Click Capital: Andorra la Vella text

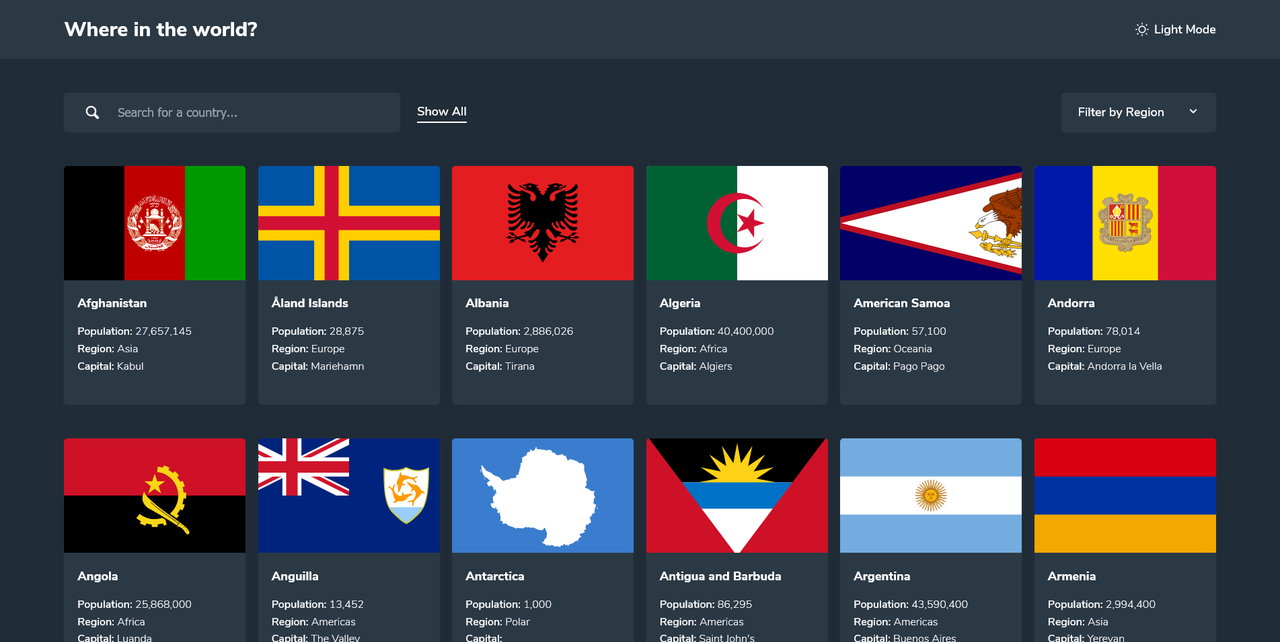pyautogui.click(x=1105, y=366)
